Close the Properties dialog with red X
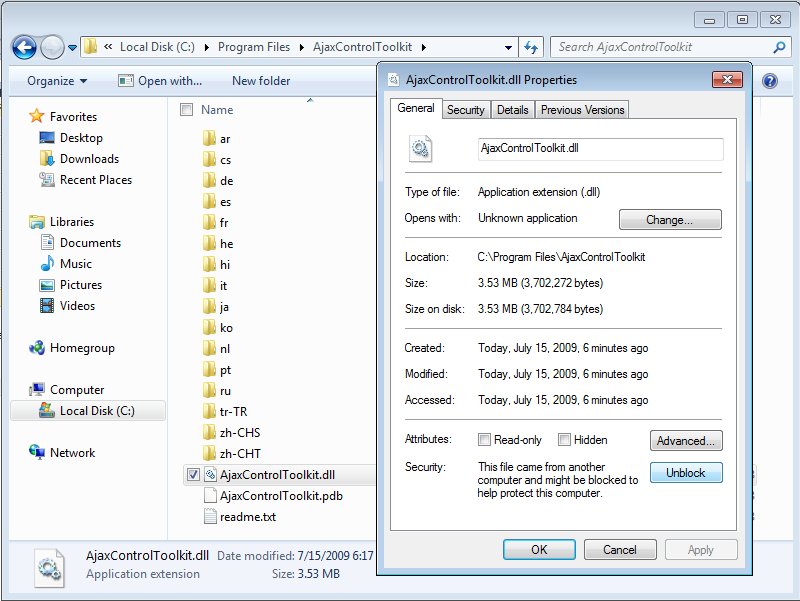 point(727,80)
